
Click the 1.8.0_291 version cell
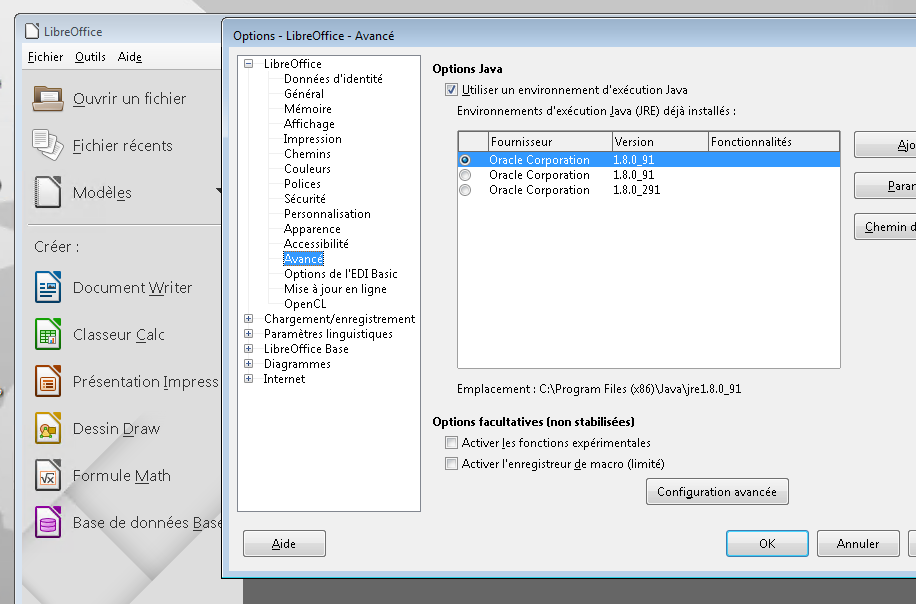click(637, 190)
